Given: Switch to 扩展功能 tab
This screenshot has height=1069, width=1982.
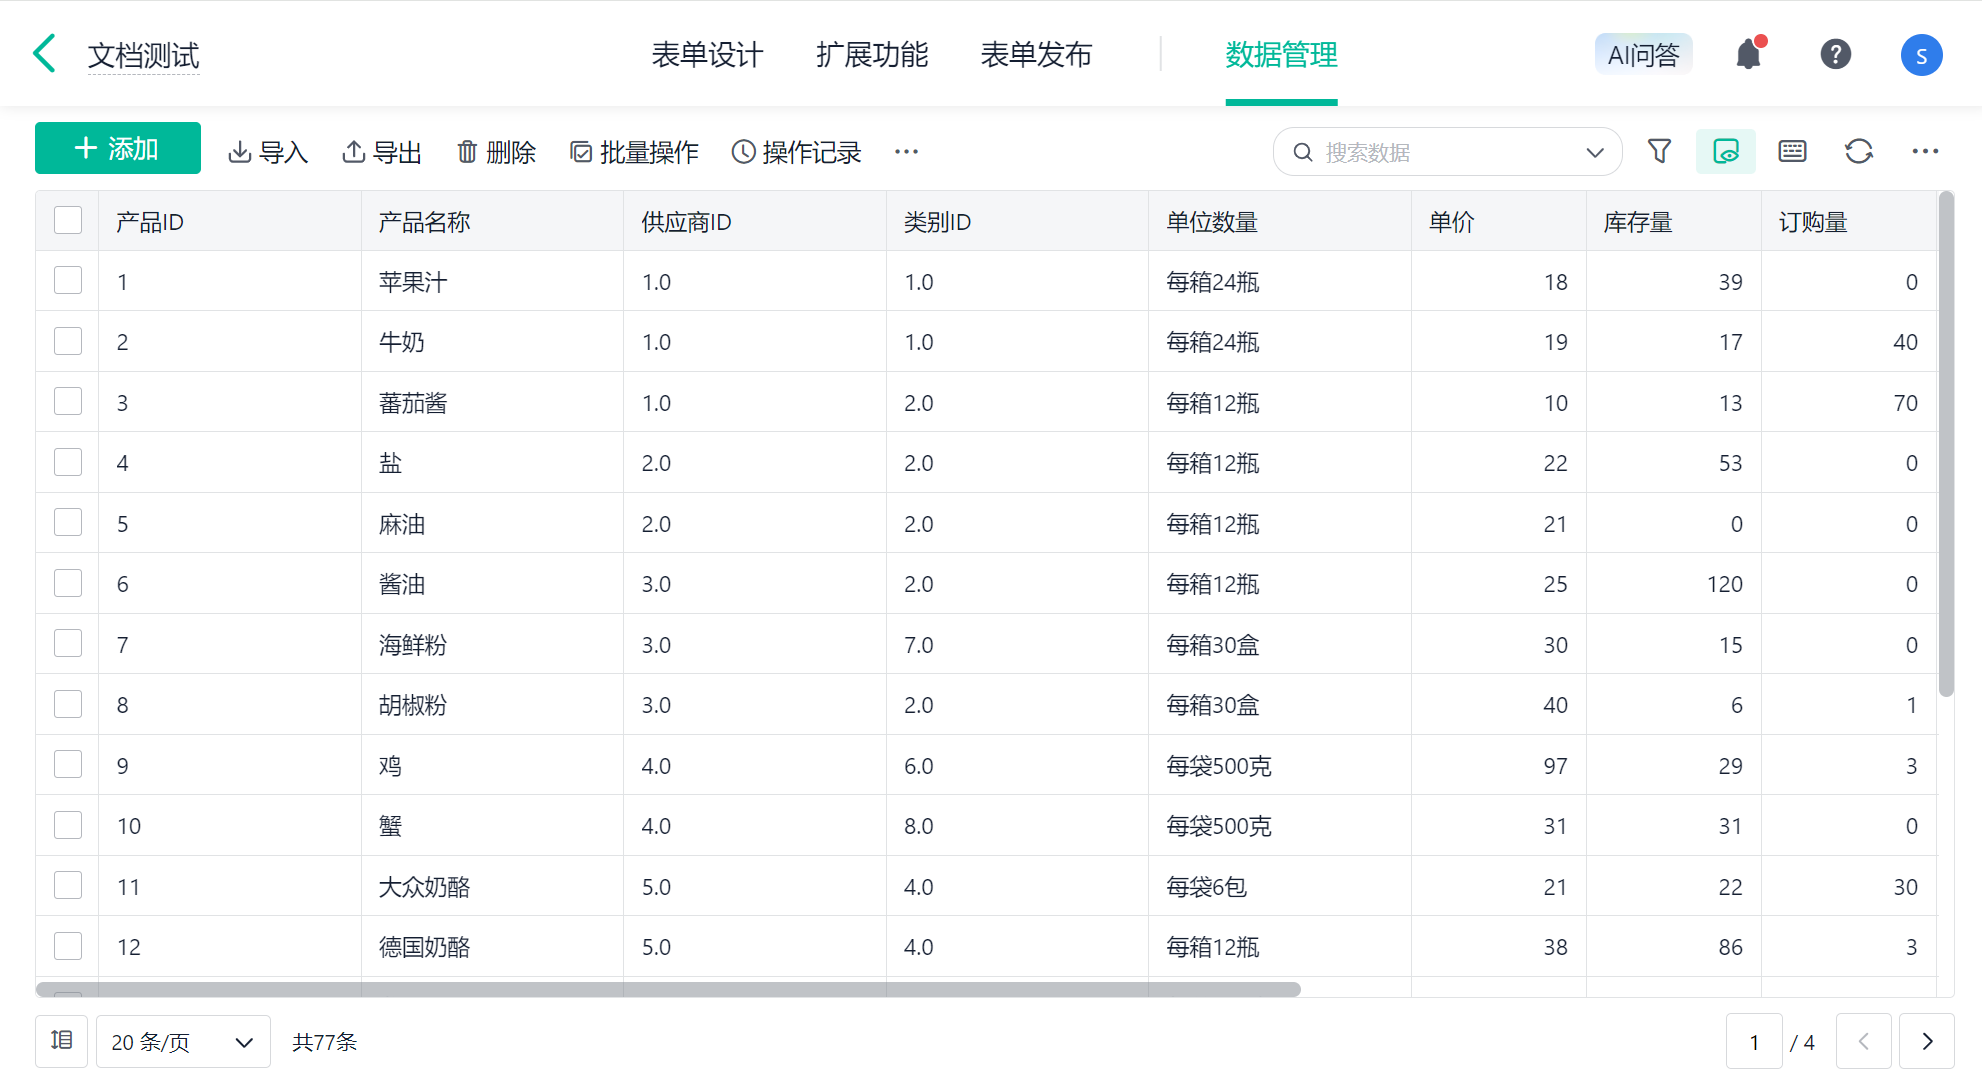Looking at the screenshot, I should pos(872,54).
